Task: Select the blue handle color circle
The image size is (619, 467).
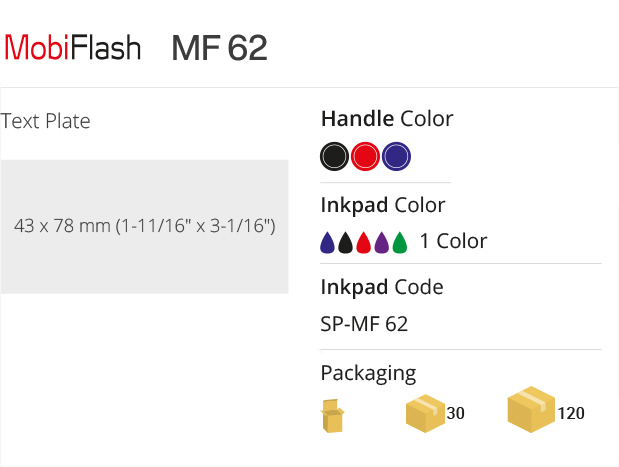Action: (396, 156)
